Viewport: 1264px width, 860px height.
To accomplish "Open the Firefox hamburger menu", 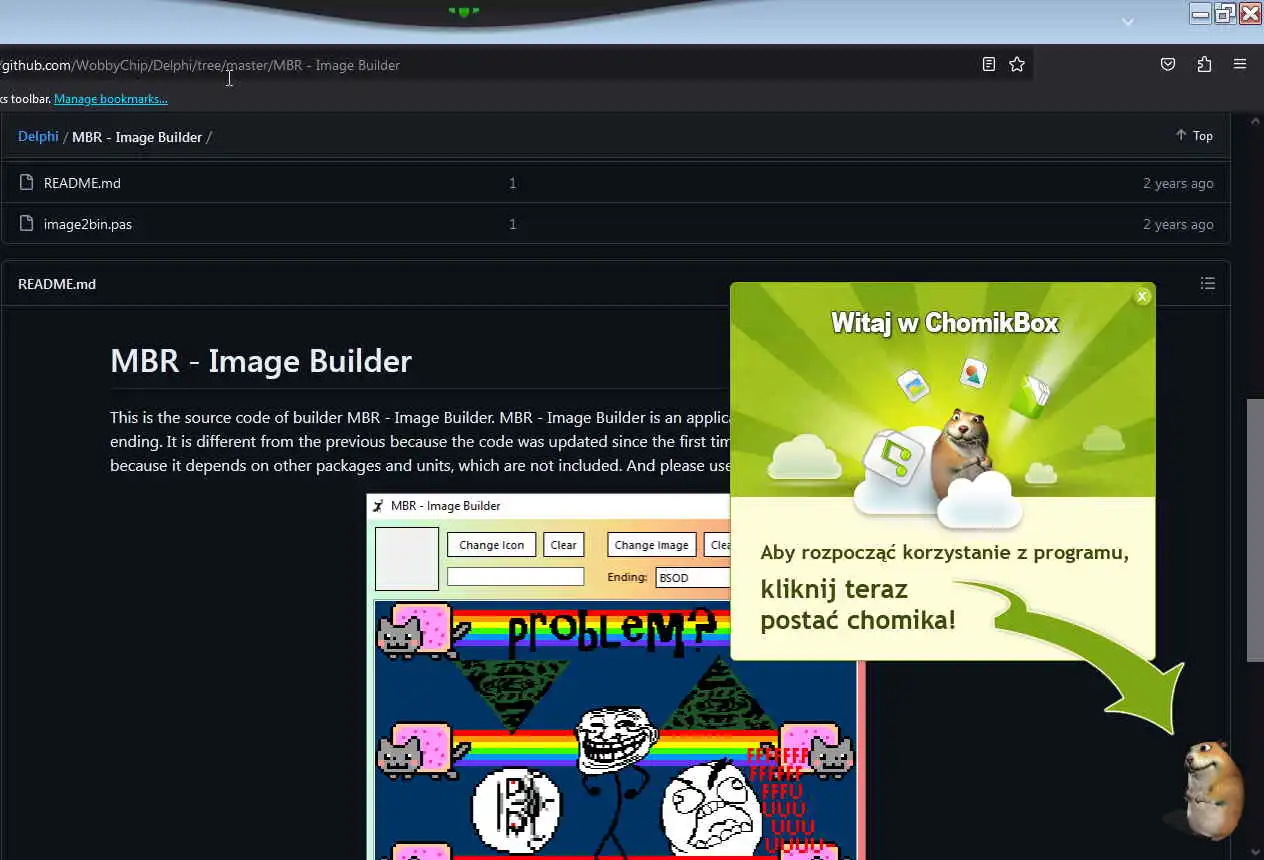I will pyautogui.click(x=1240, y=64).
